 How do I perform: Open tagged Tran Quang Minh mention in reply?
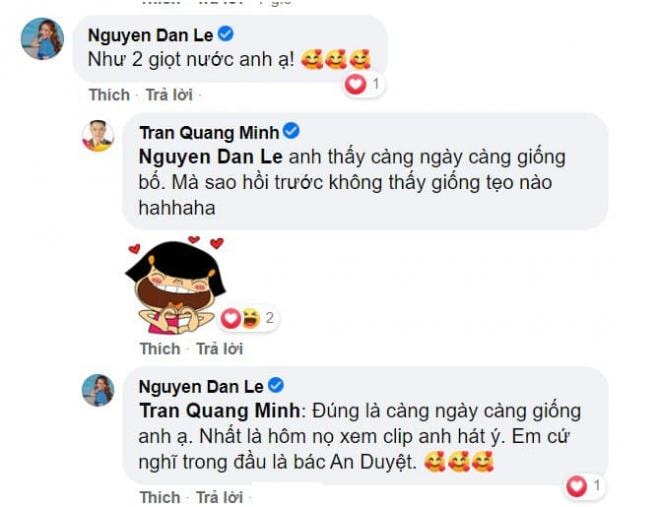220,411
